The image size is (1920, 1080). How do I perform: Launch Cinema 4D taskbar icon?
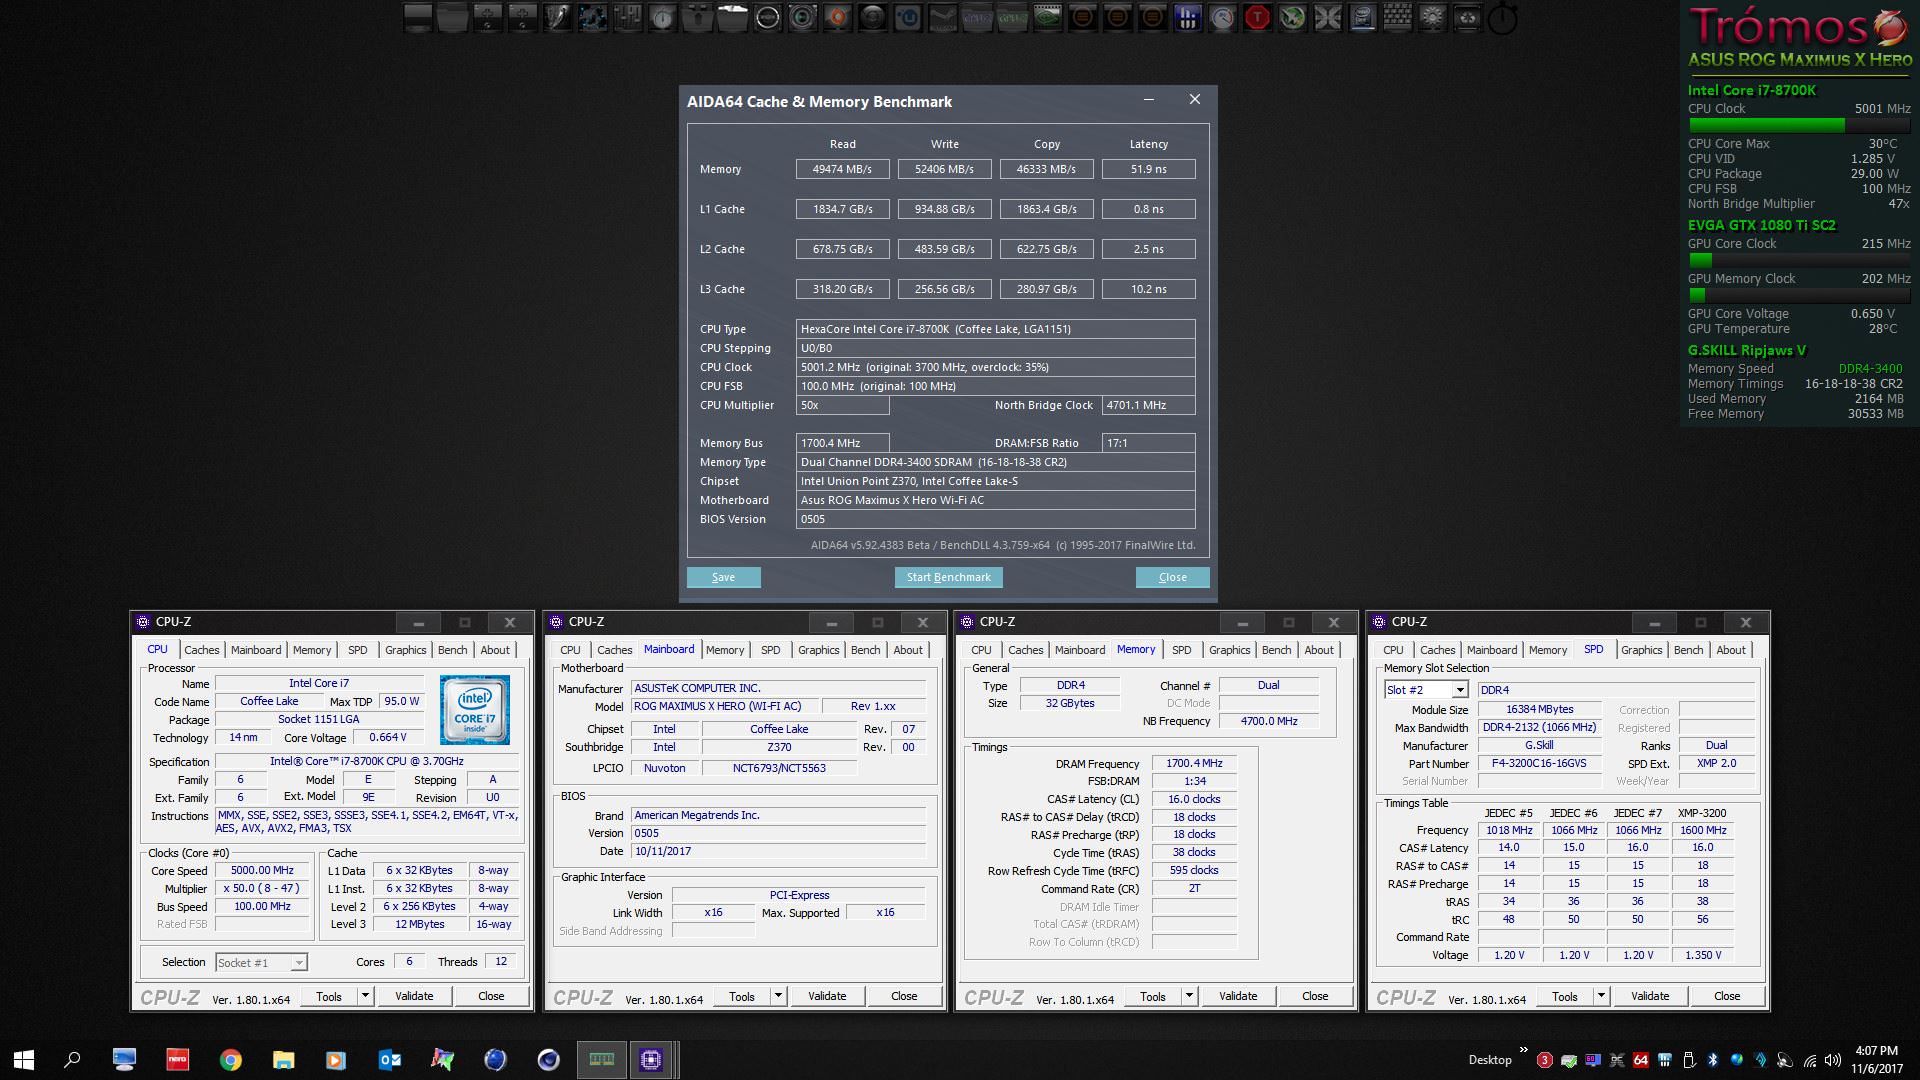coord(548,1059)
